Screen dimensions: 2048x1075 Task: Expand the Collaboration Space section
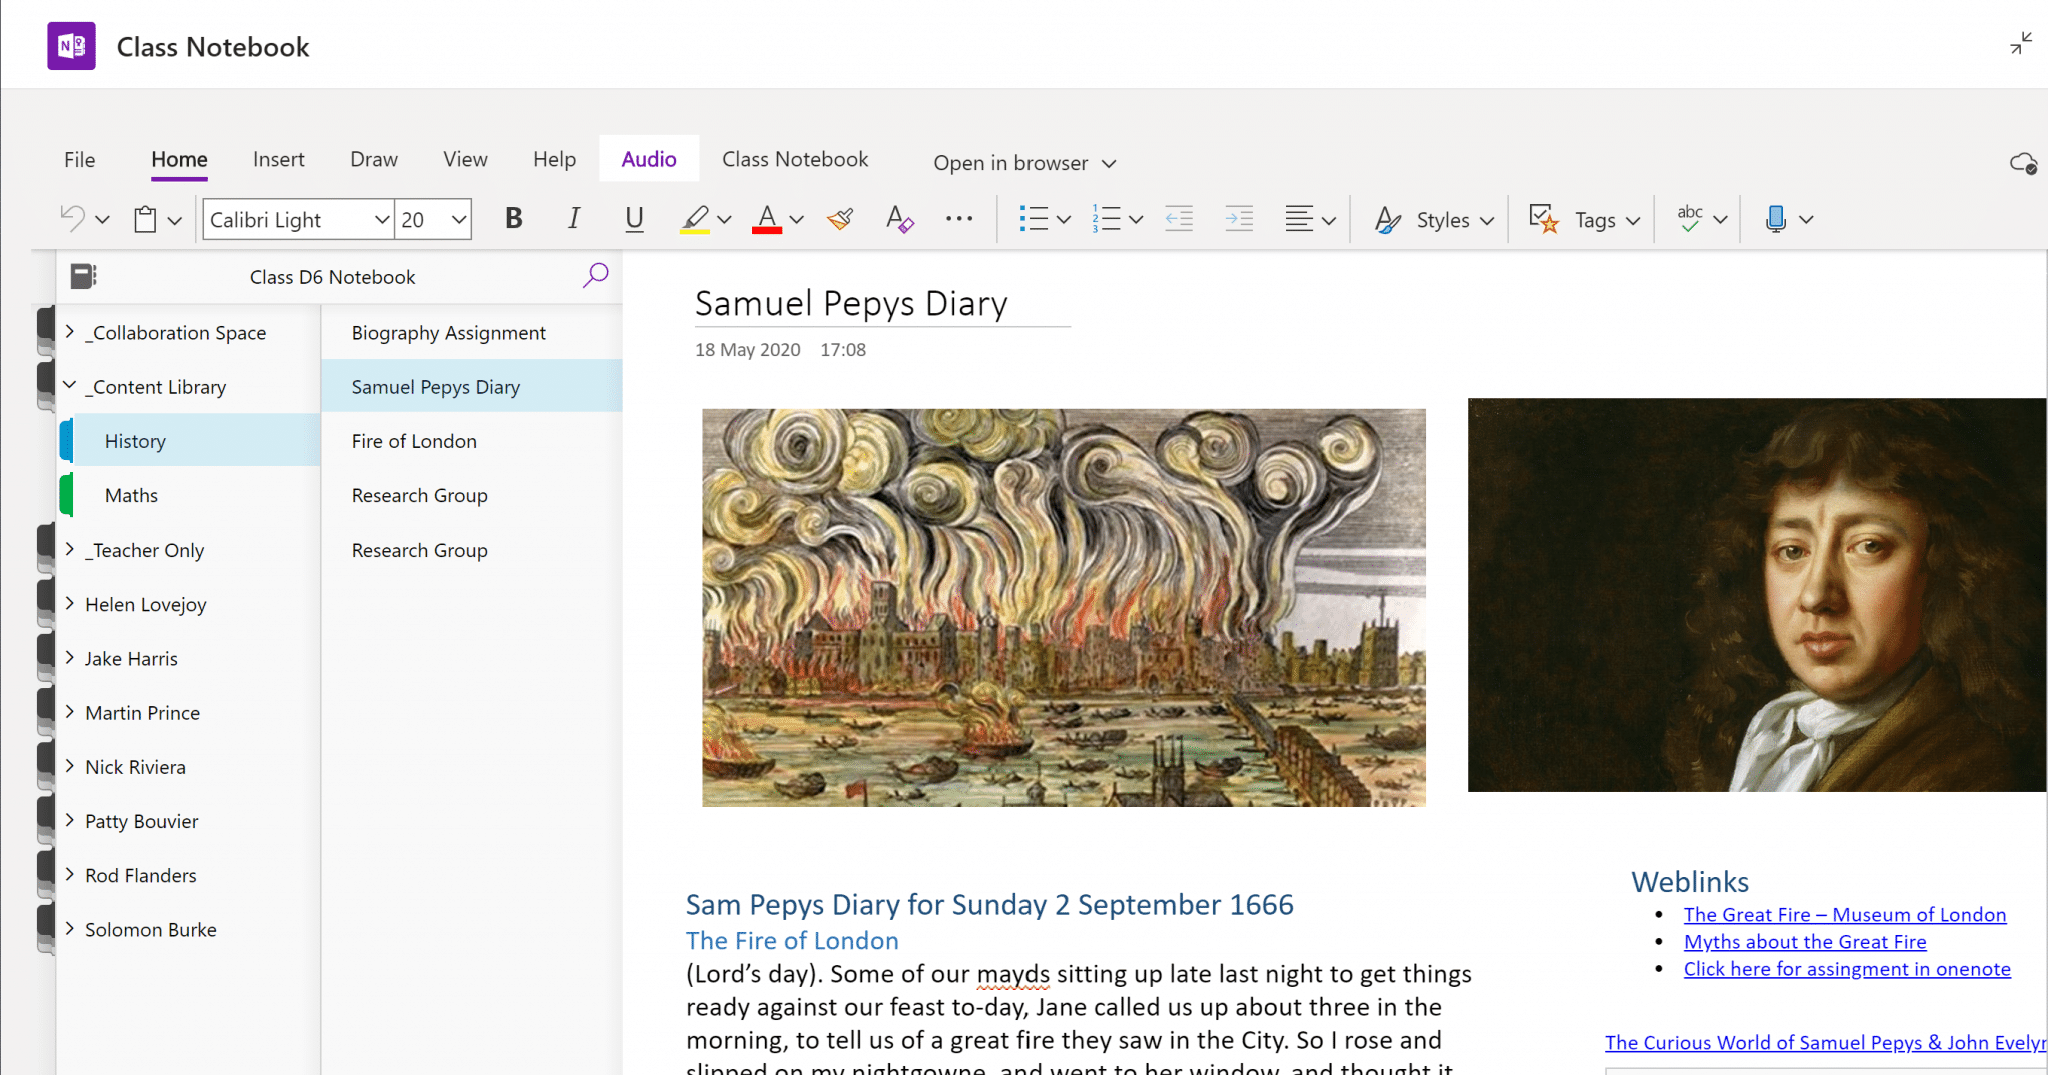(x=69, y=332)
